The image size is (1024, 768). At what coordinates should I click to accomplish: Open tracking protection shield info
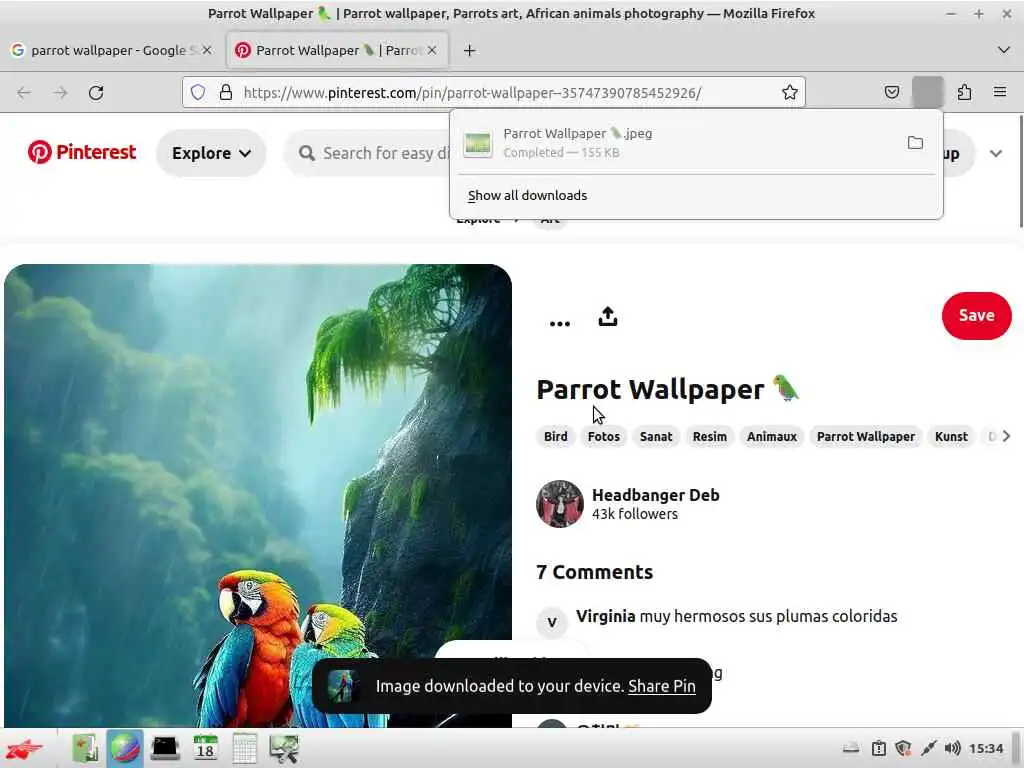[198, 93]
